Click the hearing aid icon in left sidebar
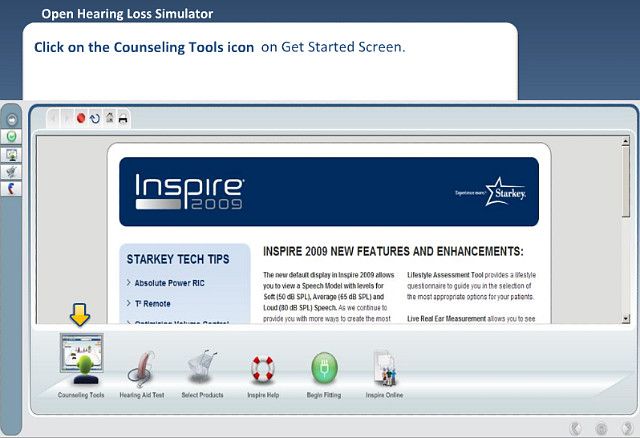 [x=11, y=189]
